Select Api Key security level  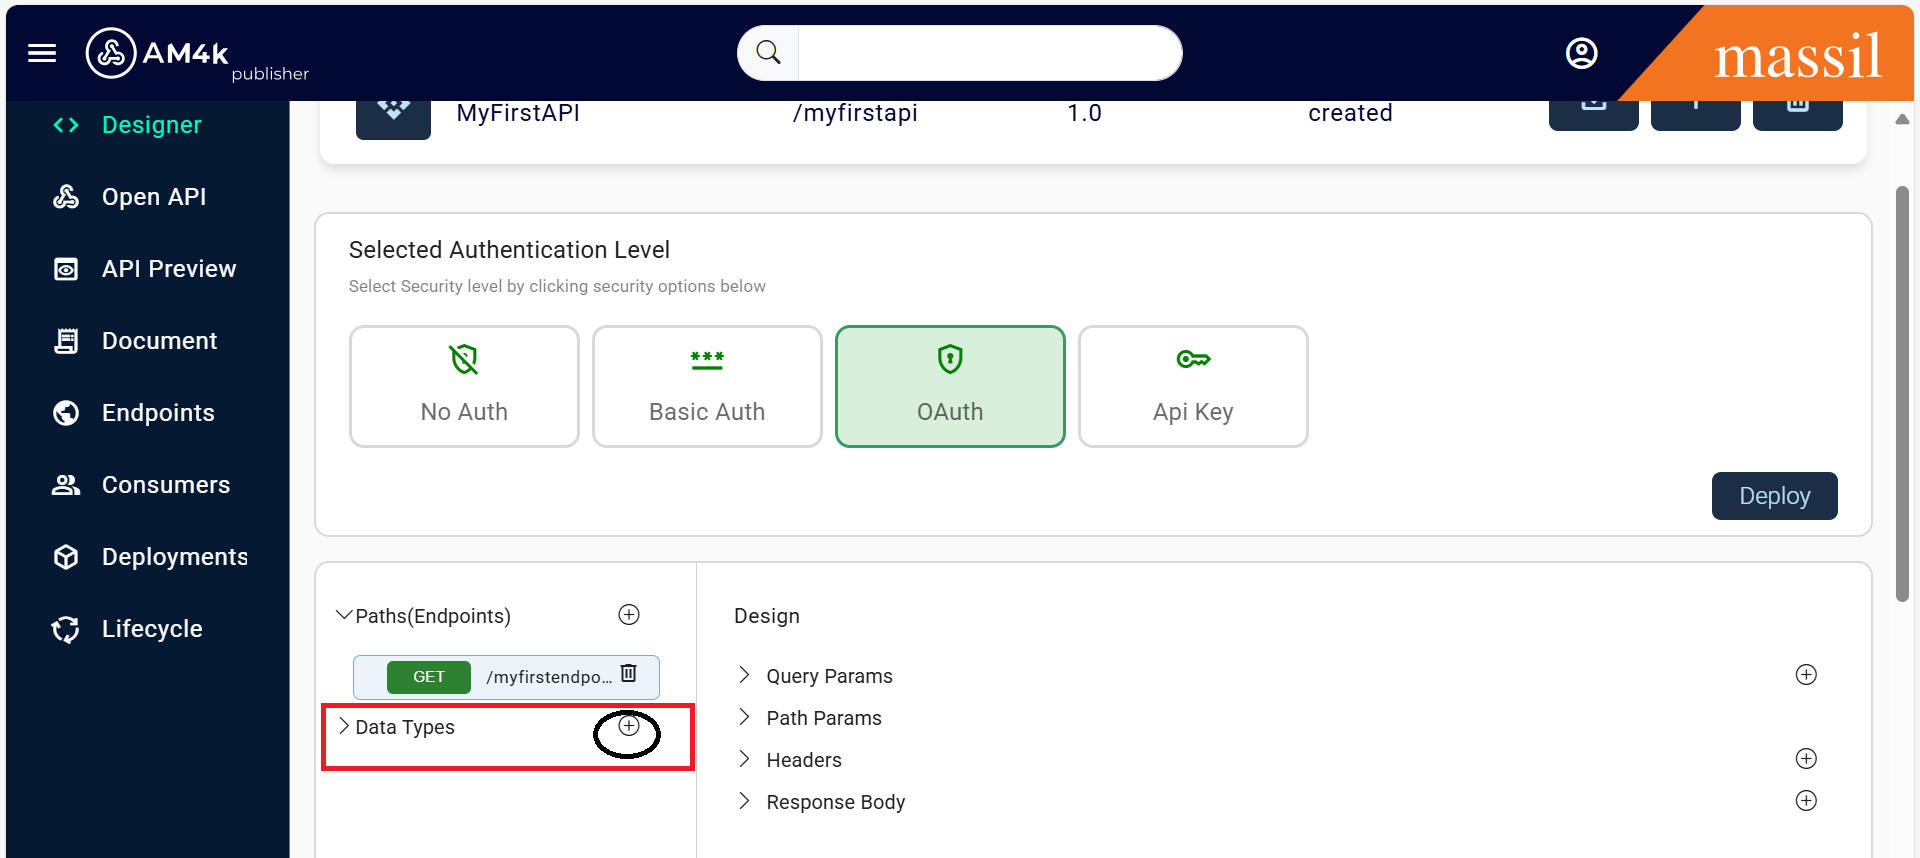click(x=1193, y=386)
